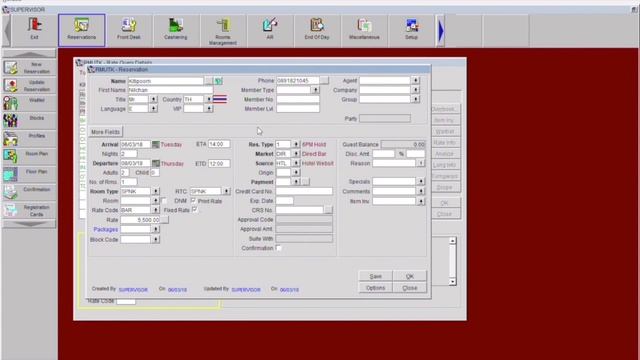
Task: Expand the Block Code dropdown
Action: pos(156,240)
